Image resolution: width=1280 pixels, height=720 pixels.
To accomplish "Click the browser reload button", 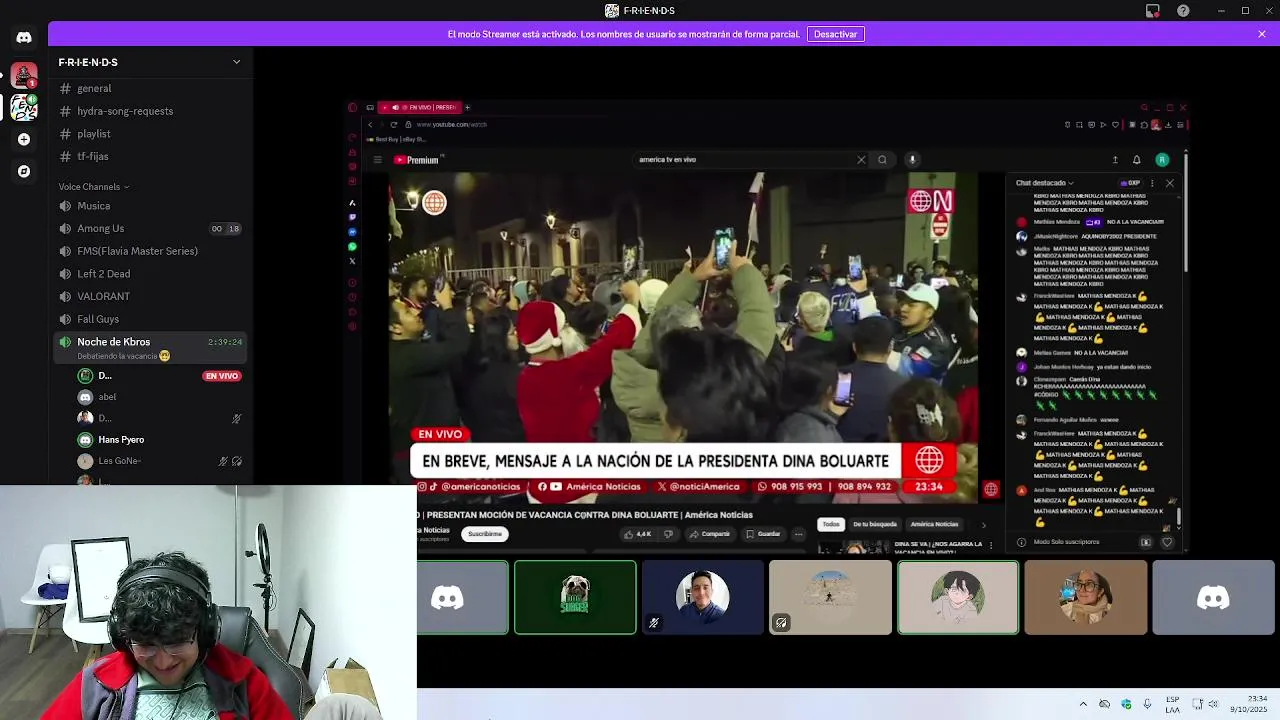I will click(x=394, y=125).
